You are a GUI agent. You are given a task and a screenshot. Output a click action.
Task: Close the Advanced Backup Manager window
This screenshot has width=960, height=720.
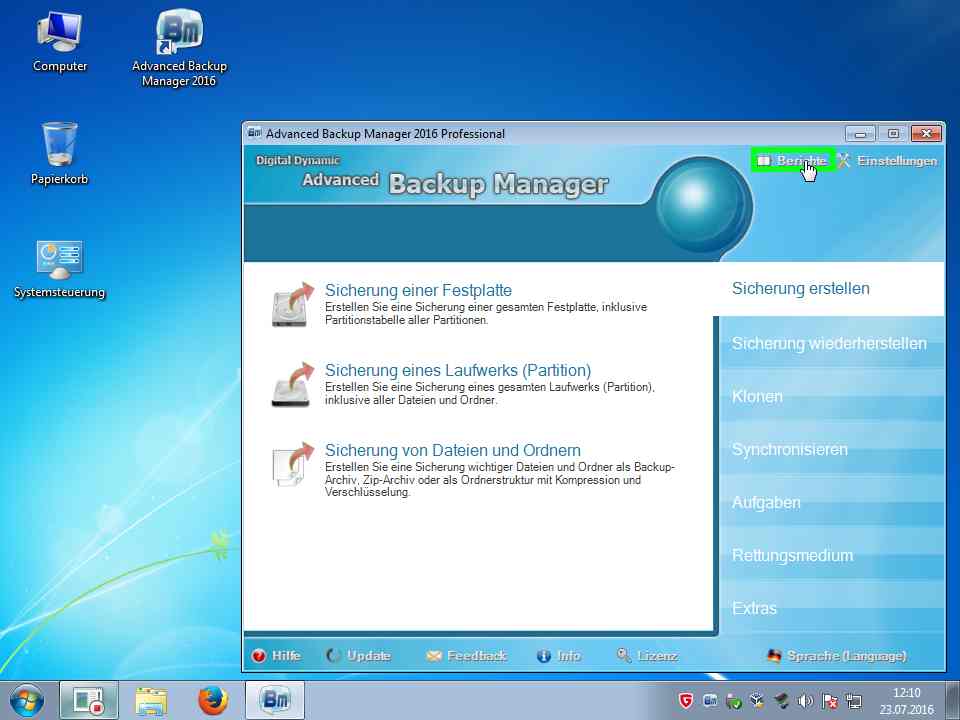926,133
